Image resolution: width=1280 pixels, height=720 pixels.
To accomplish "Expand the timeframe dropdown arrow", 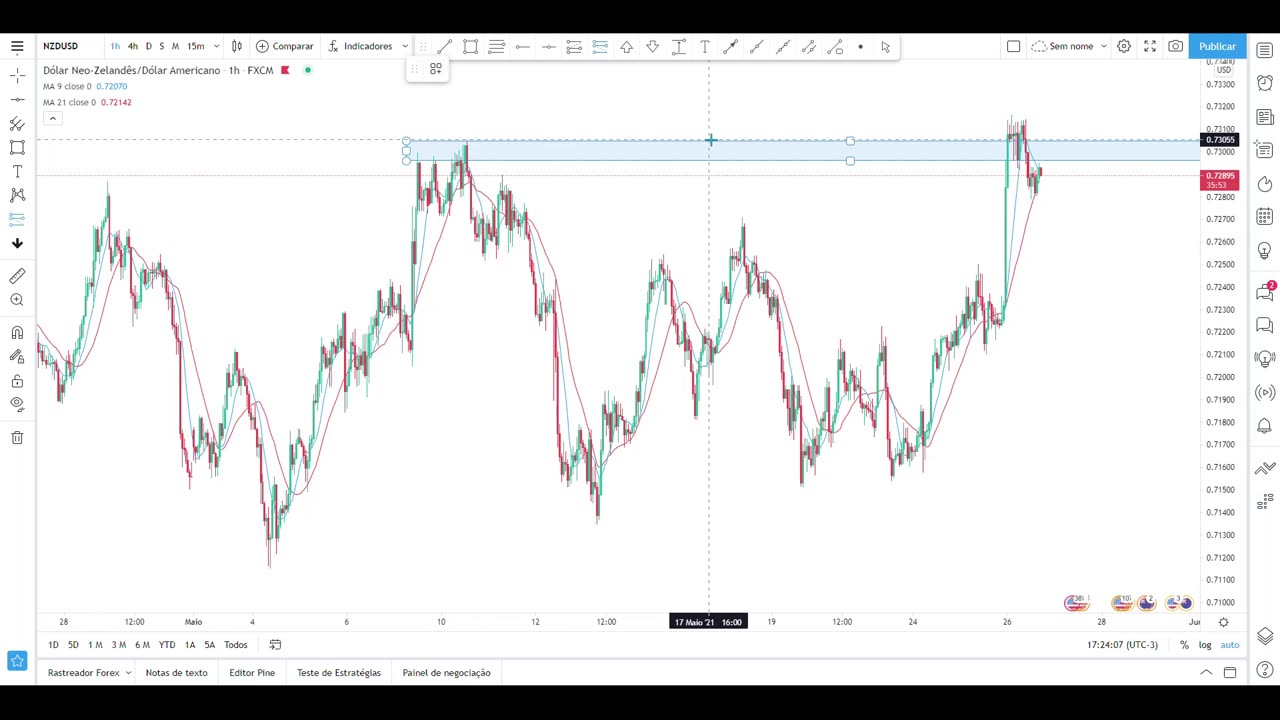I will (216, 46).
